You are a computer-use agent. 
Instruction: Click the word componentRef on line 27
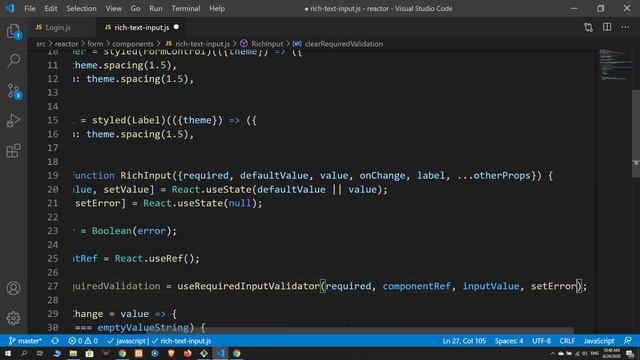(x=417, y=286)
